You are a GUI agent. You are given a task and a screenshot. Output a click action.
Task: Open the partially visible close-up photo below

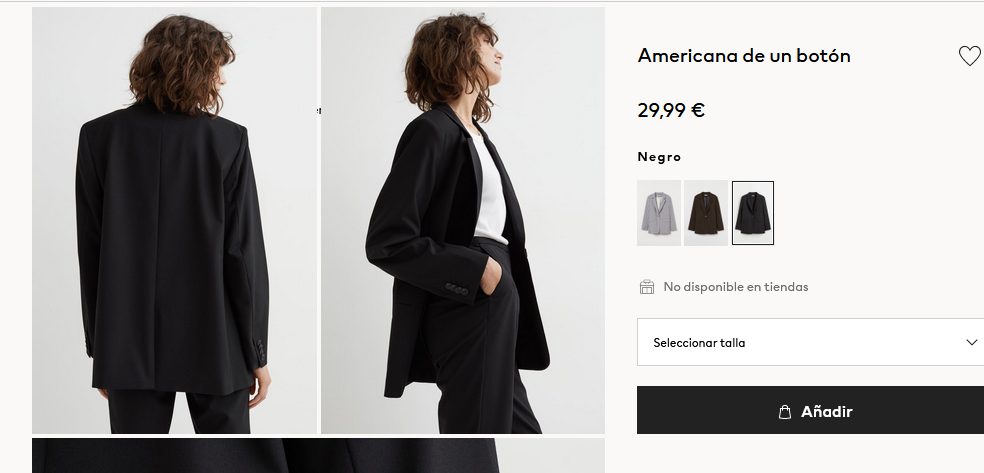[318, 455]
